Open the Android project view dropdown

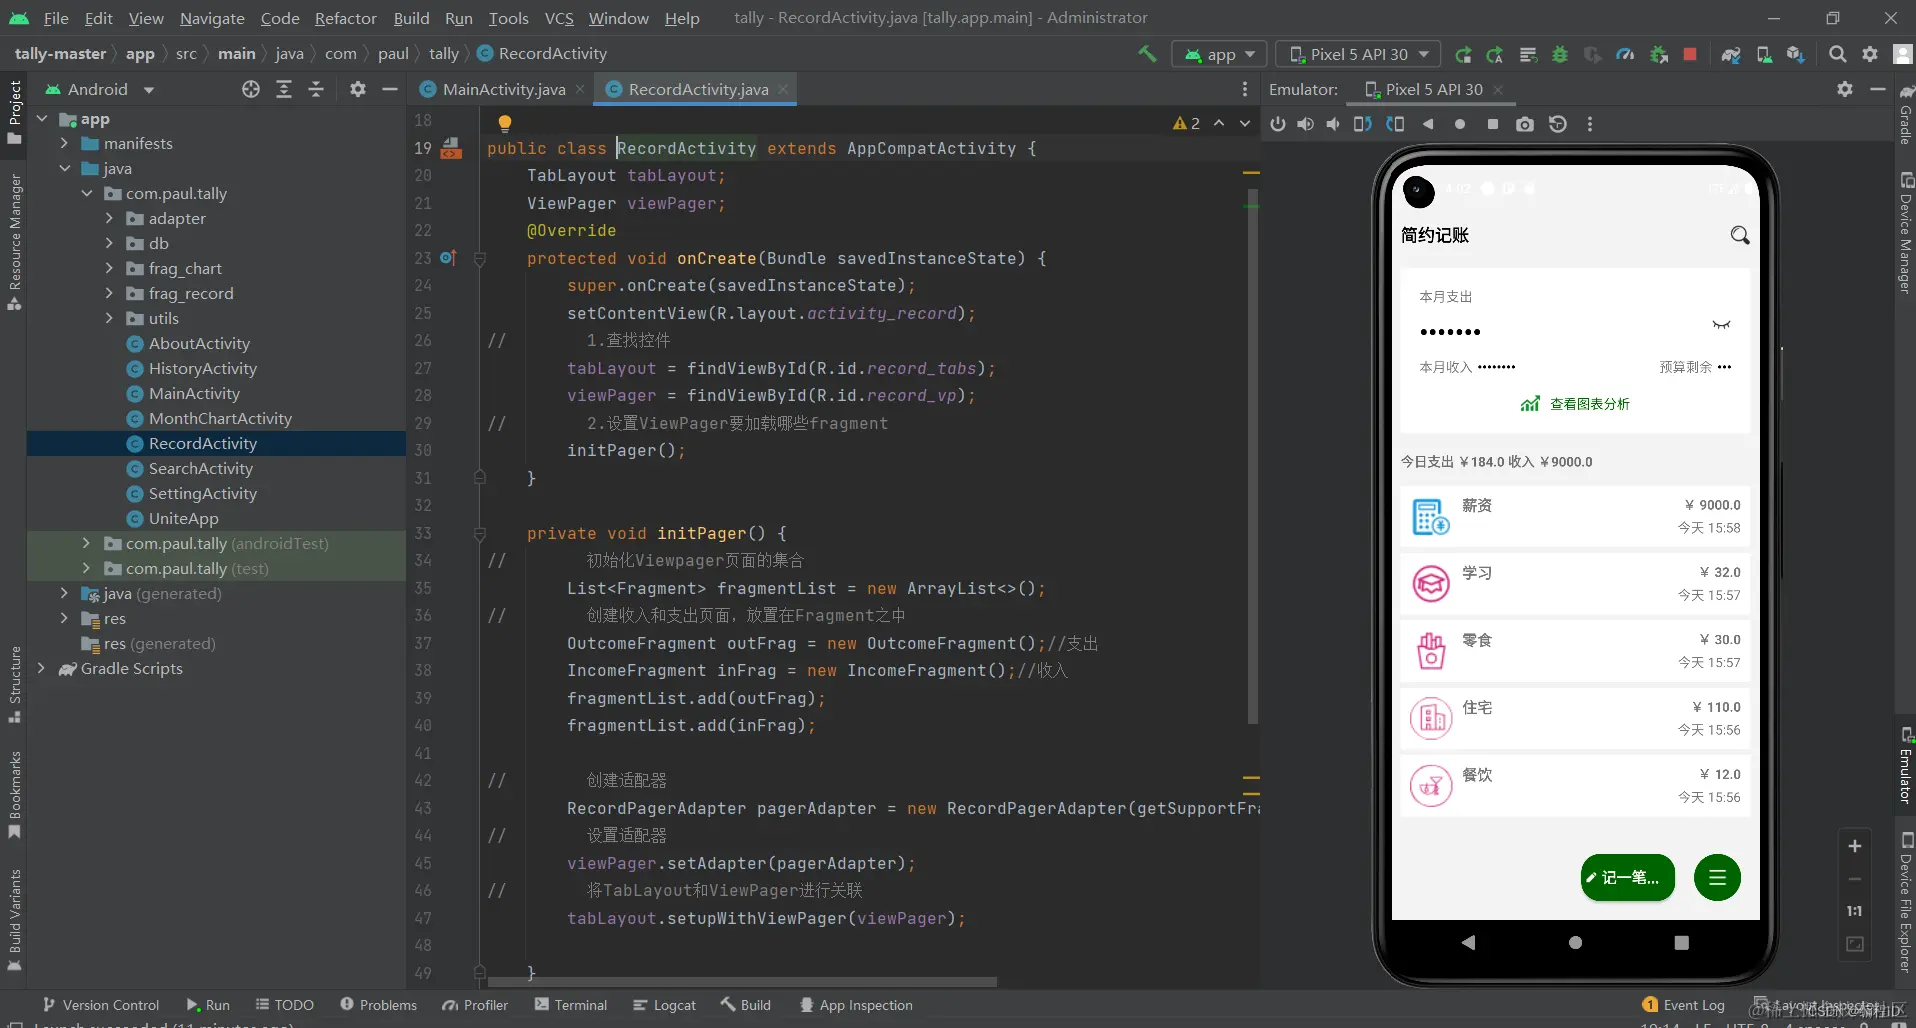click(x=100, y=89)
